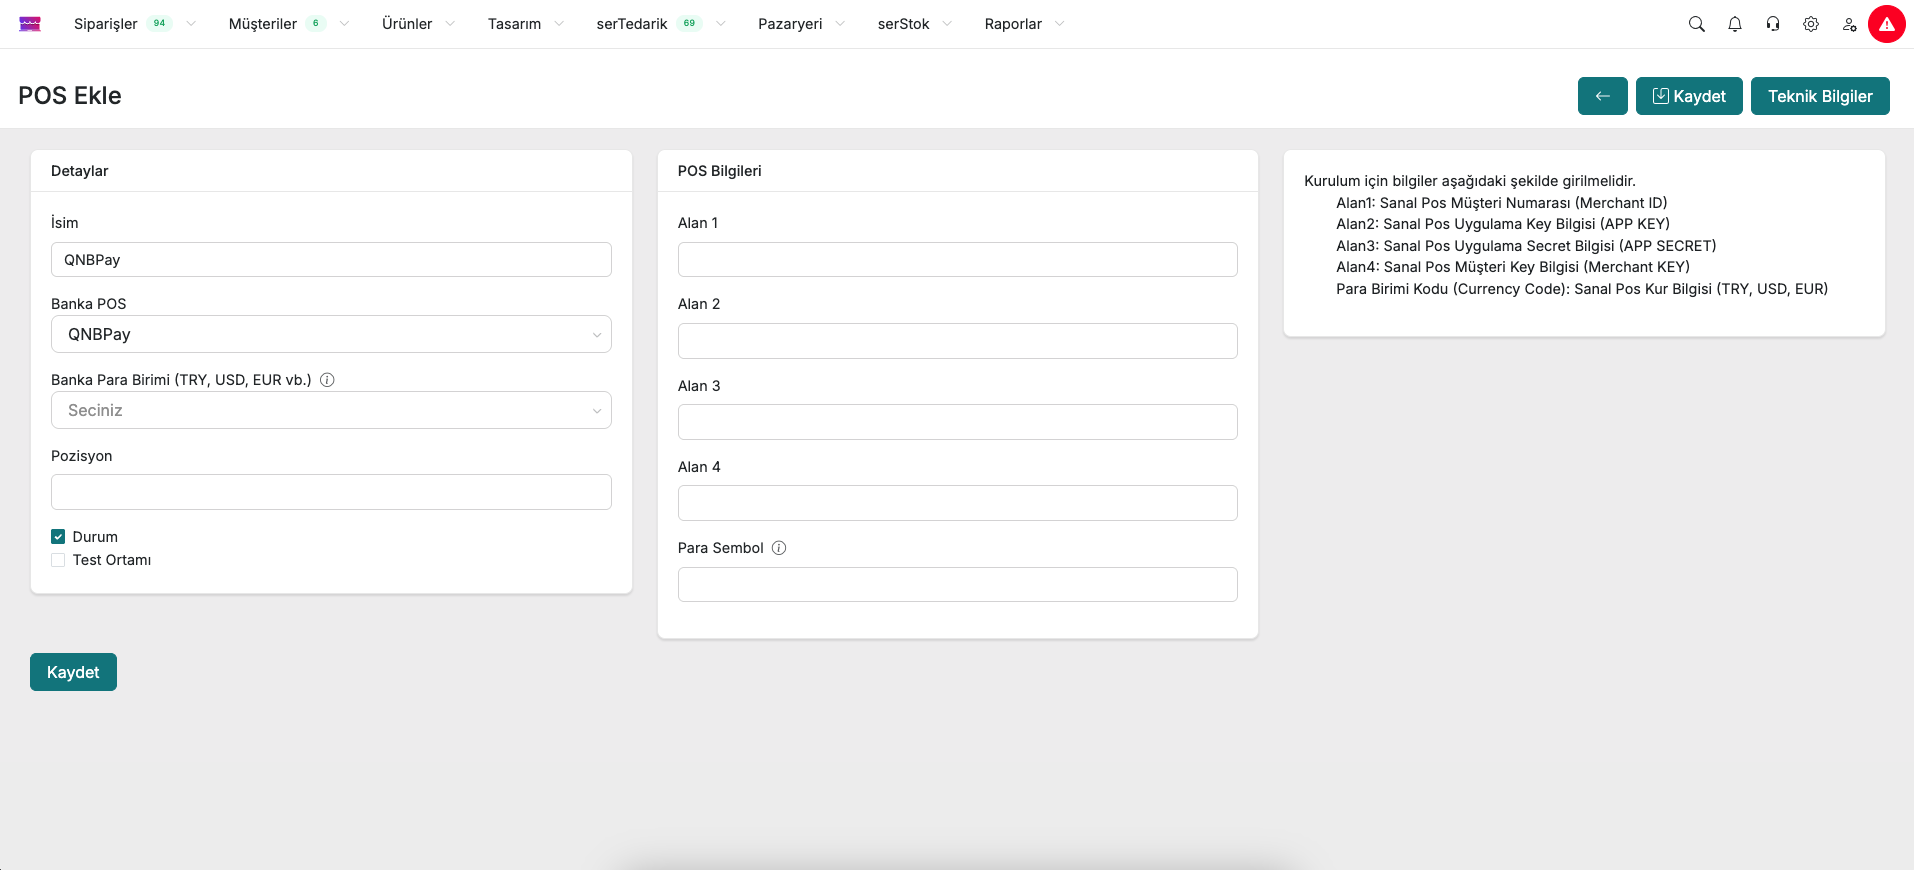Click the info icon beside Para Sembol

point(779,548)
